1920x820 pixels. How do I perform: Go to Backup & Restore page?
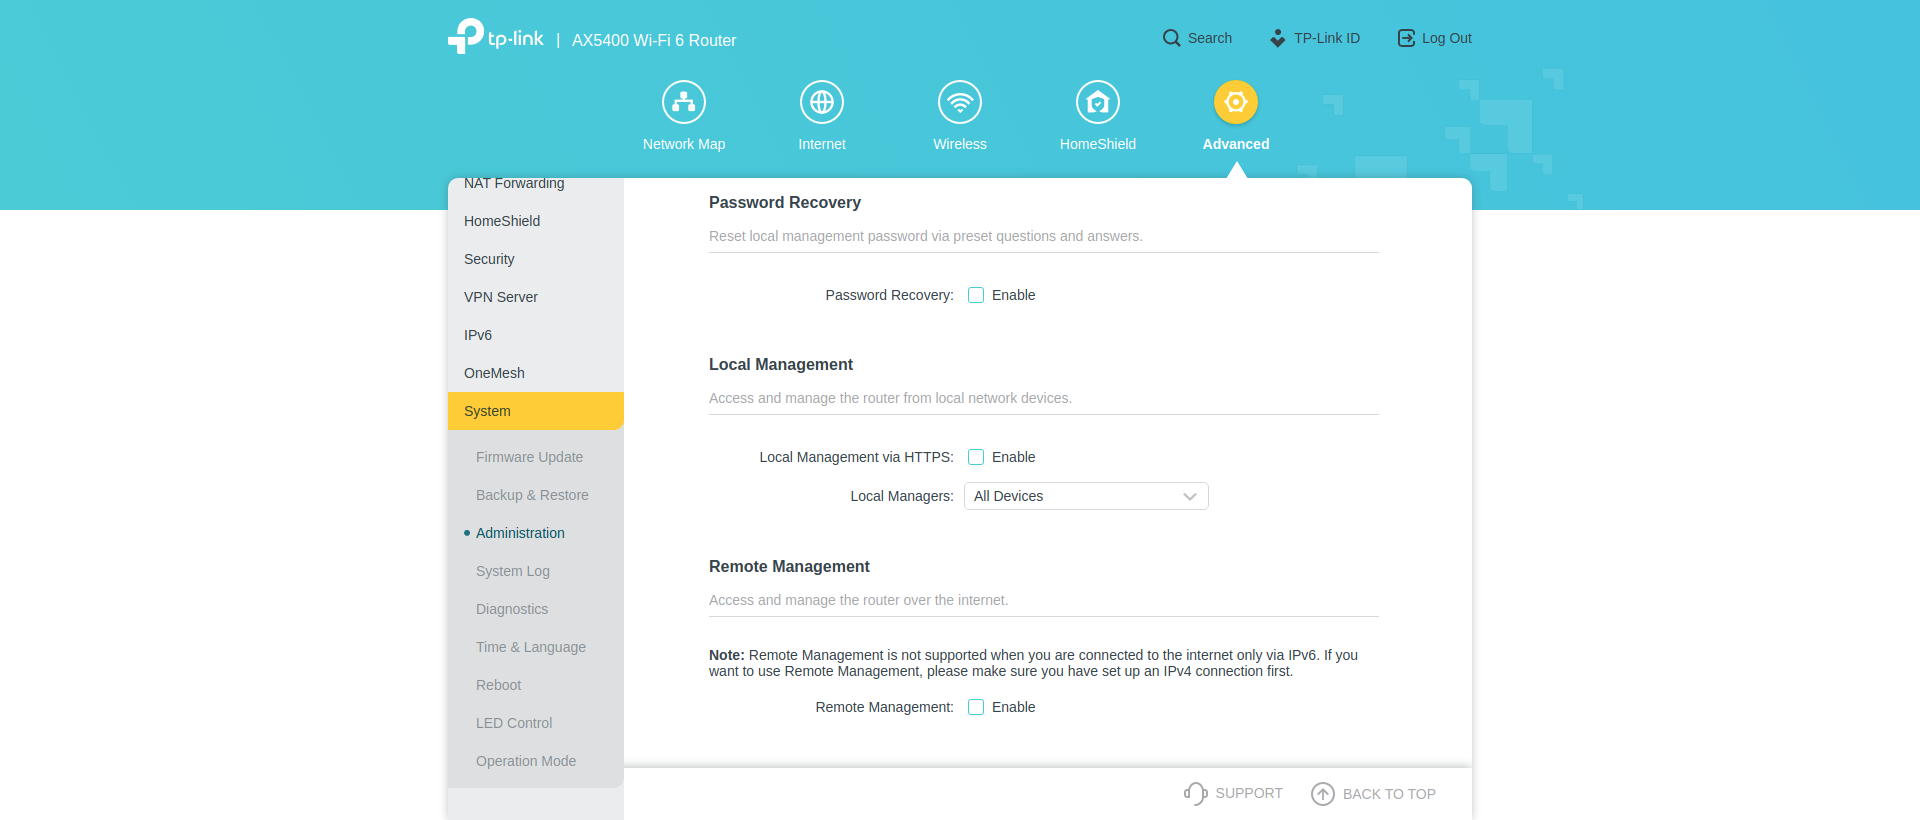point(532,495)
